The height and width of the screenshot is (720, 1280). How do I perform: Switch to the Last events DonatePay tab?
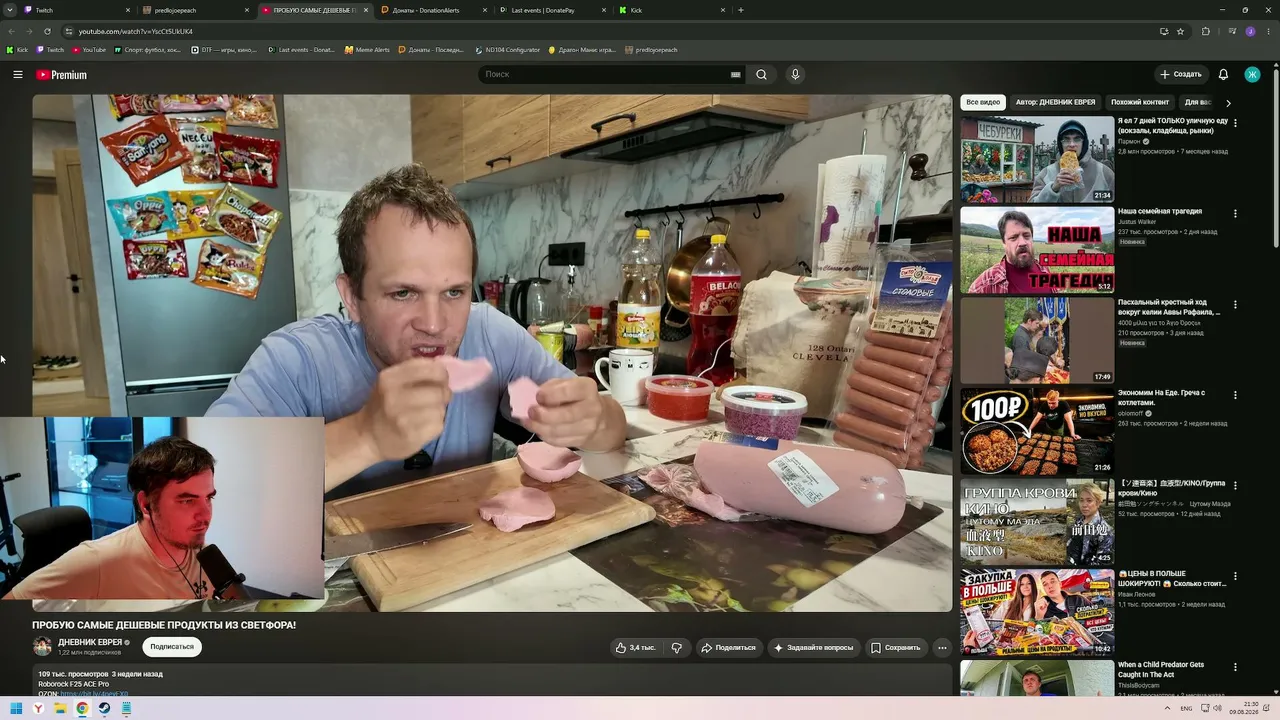(x=554, y=10)
